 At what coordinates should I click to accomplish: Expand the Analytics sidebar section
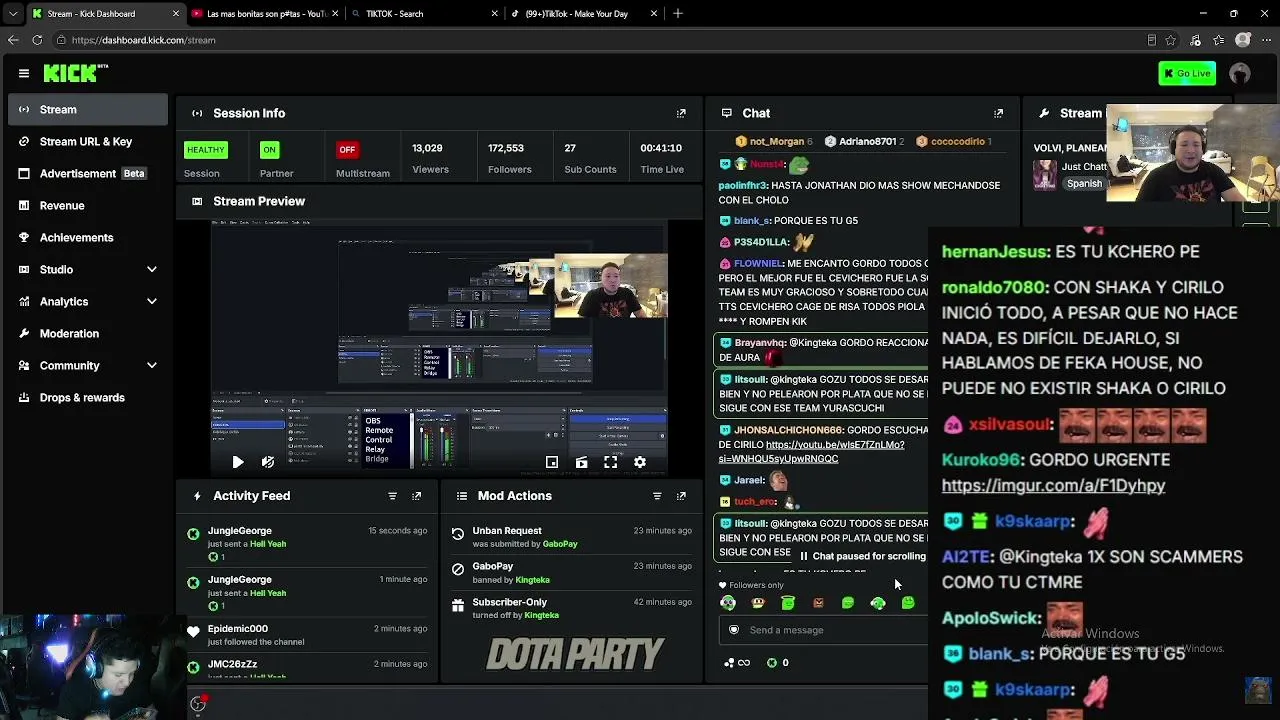point(88,302)
